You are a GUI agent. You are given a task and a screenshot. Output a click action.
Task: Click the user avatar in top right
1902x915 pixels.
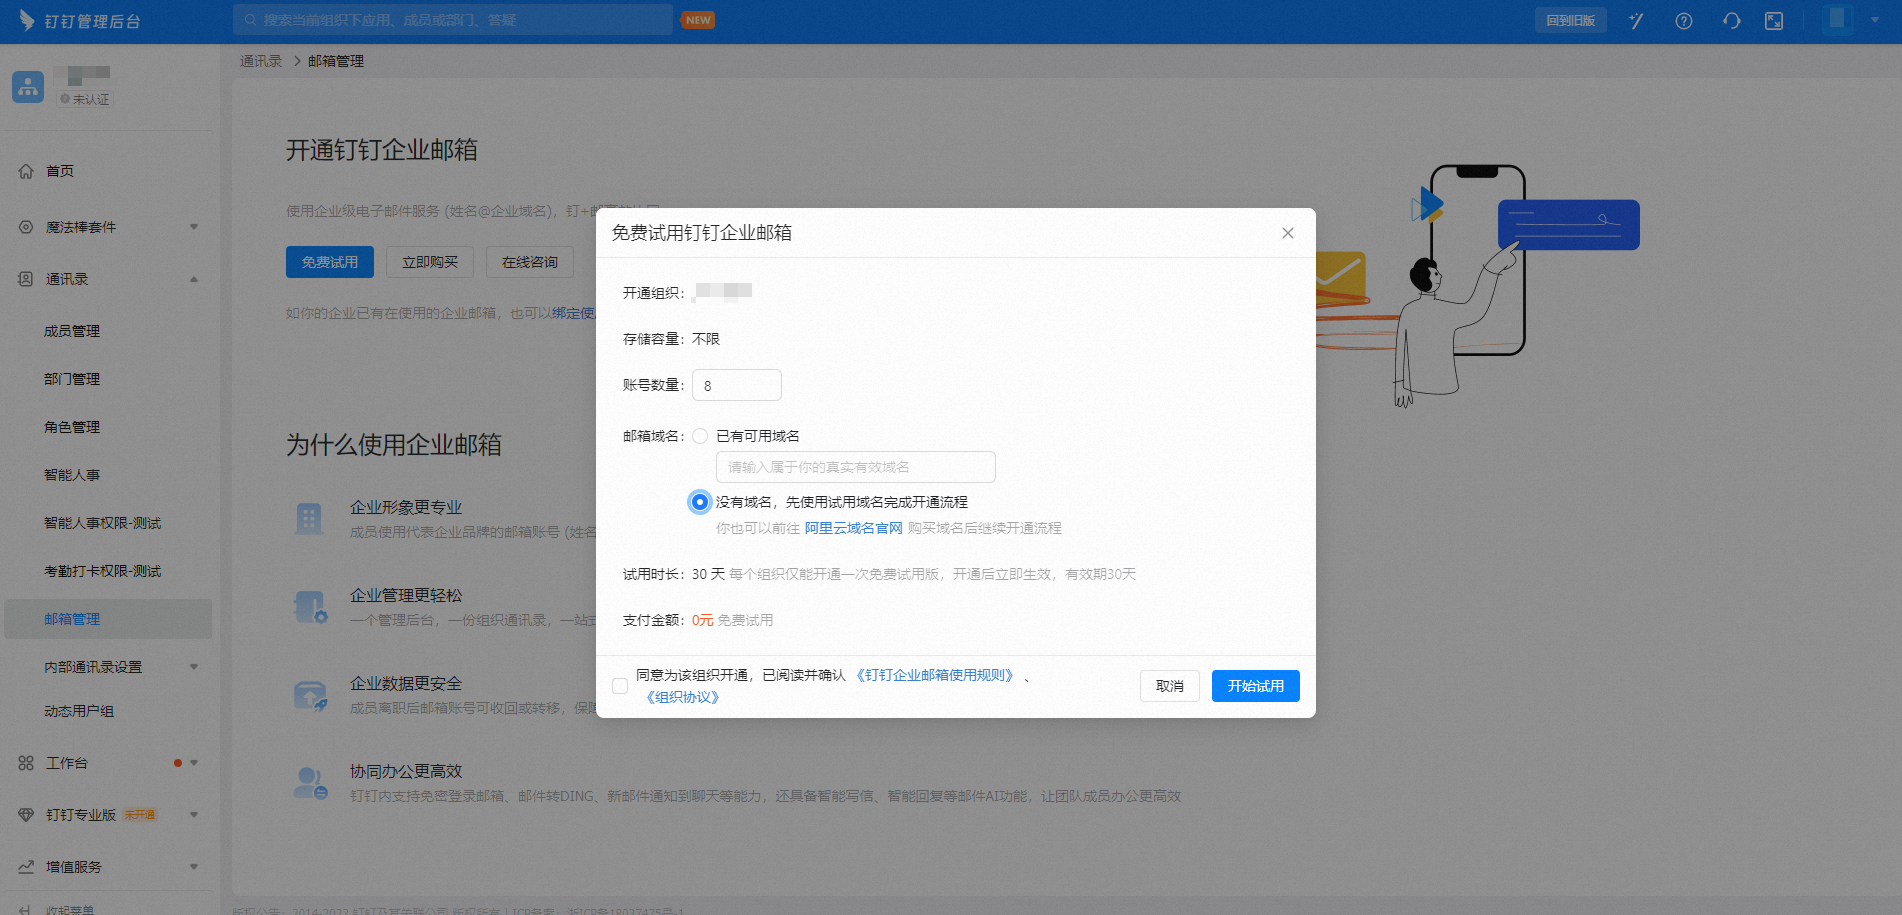pos(1837,20)
